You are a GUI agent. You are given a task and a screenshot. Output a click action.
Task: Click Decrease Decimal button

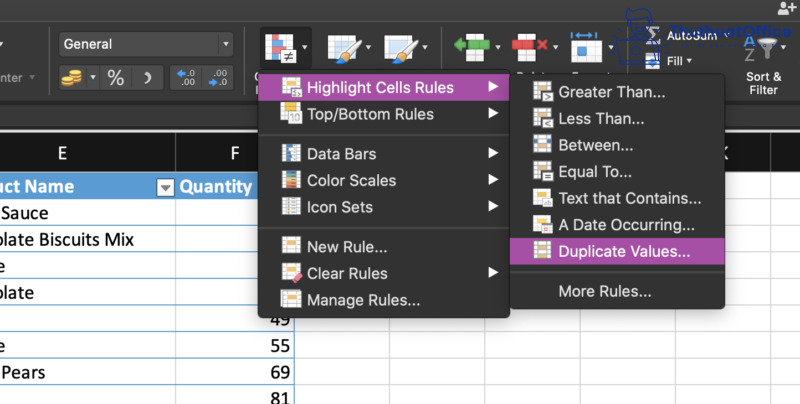(218, 78)
